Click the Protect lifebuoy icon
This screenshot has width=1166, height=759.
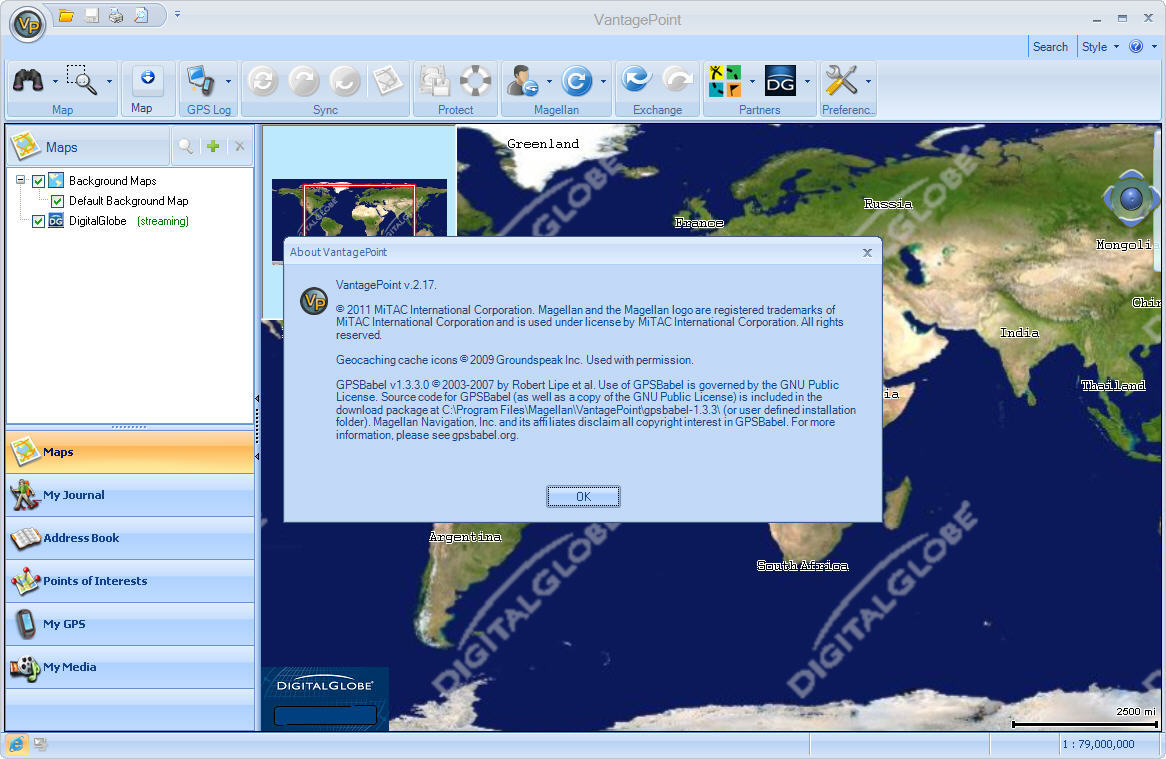click(475, 80)
